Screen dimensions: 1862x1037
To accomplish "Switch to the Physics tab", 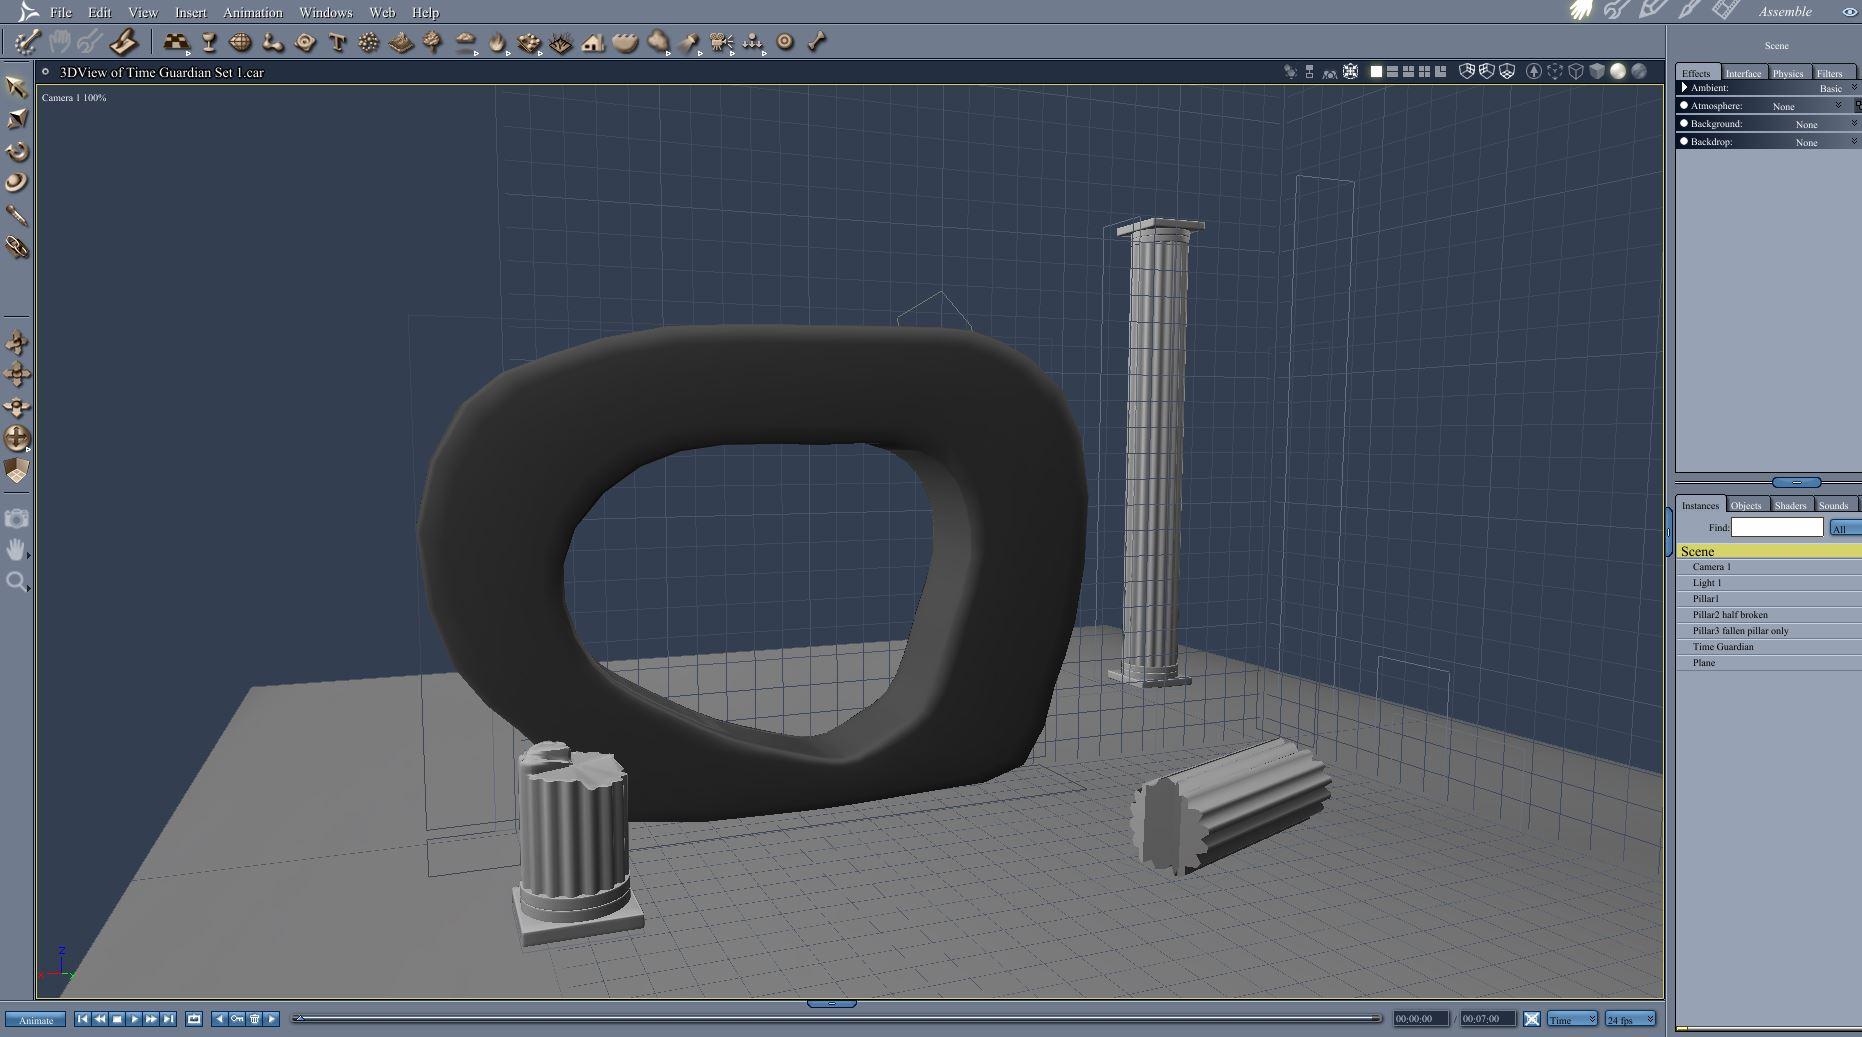I will tap(1788, 73).
